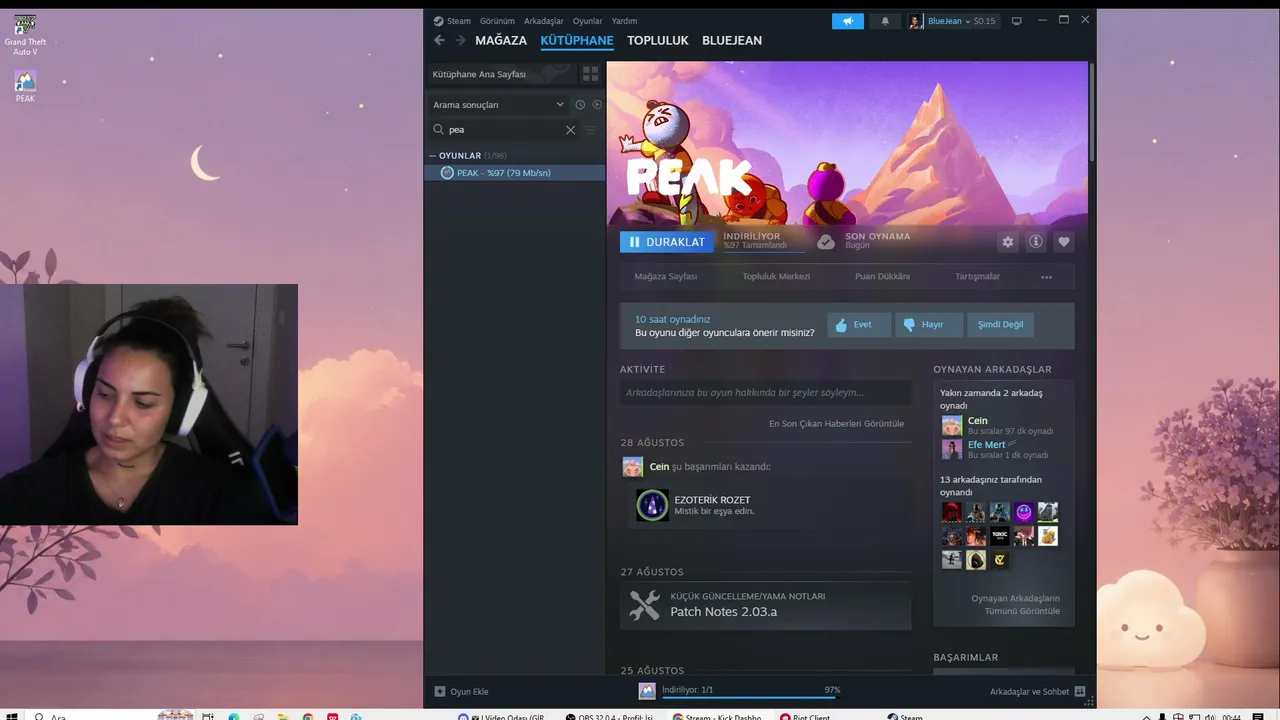Open Cein's avatar in activity feed
The width and height of the screenshot is (1280, 720).
pyautogui.click(x=632, y=467)
